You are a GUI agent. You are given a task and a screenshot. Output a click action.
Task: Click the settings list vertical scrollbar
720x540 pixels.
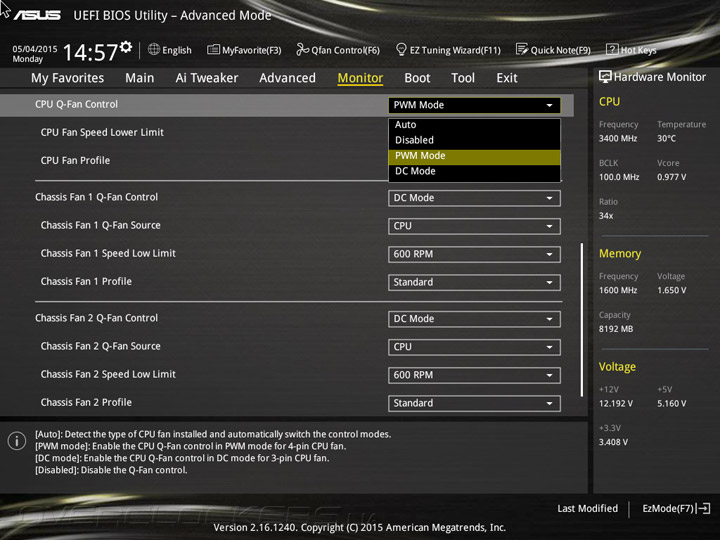pyautogui.click(x=582, y=320)
